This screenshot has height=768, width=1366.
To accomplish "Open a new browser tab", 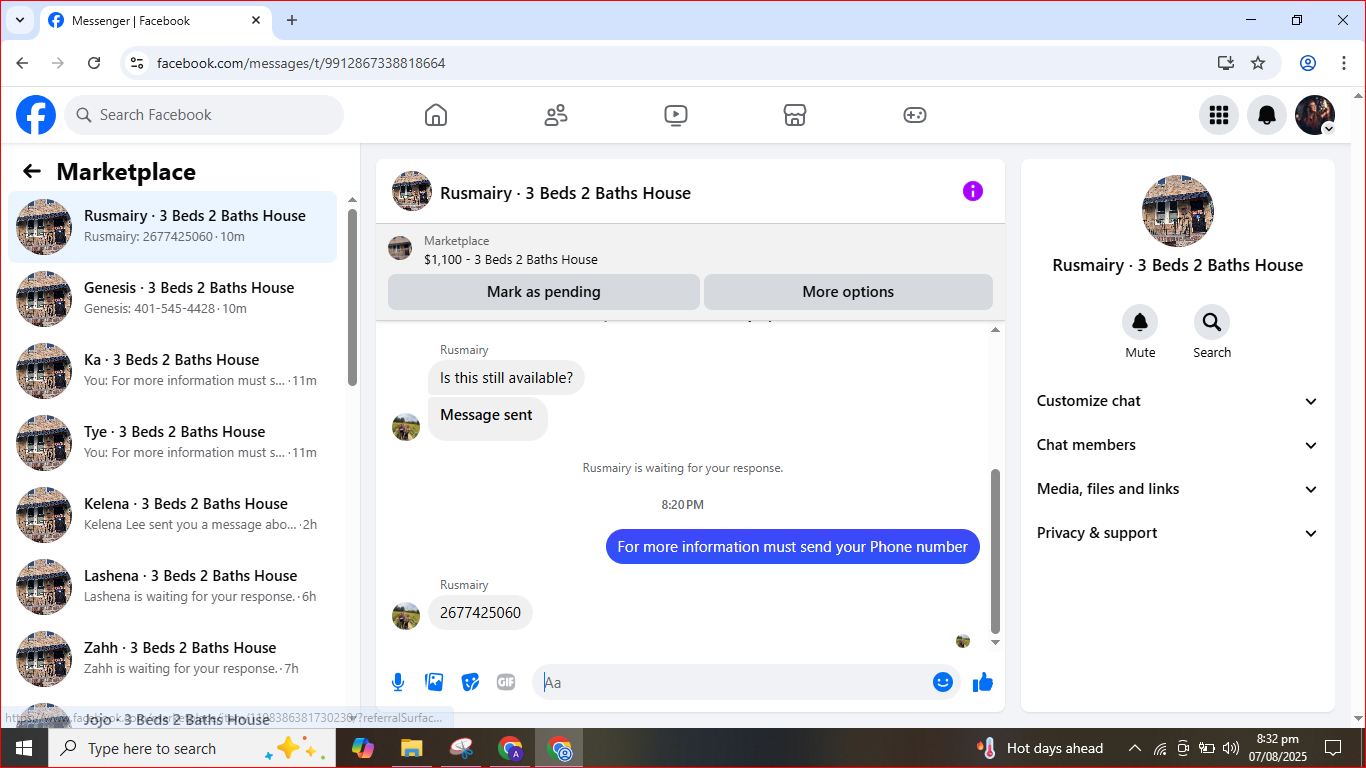I will 292,20.
